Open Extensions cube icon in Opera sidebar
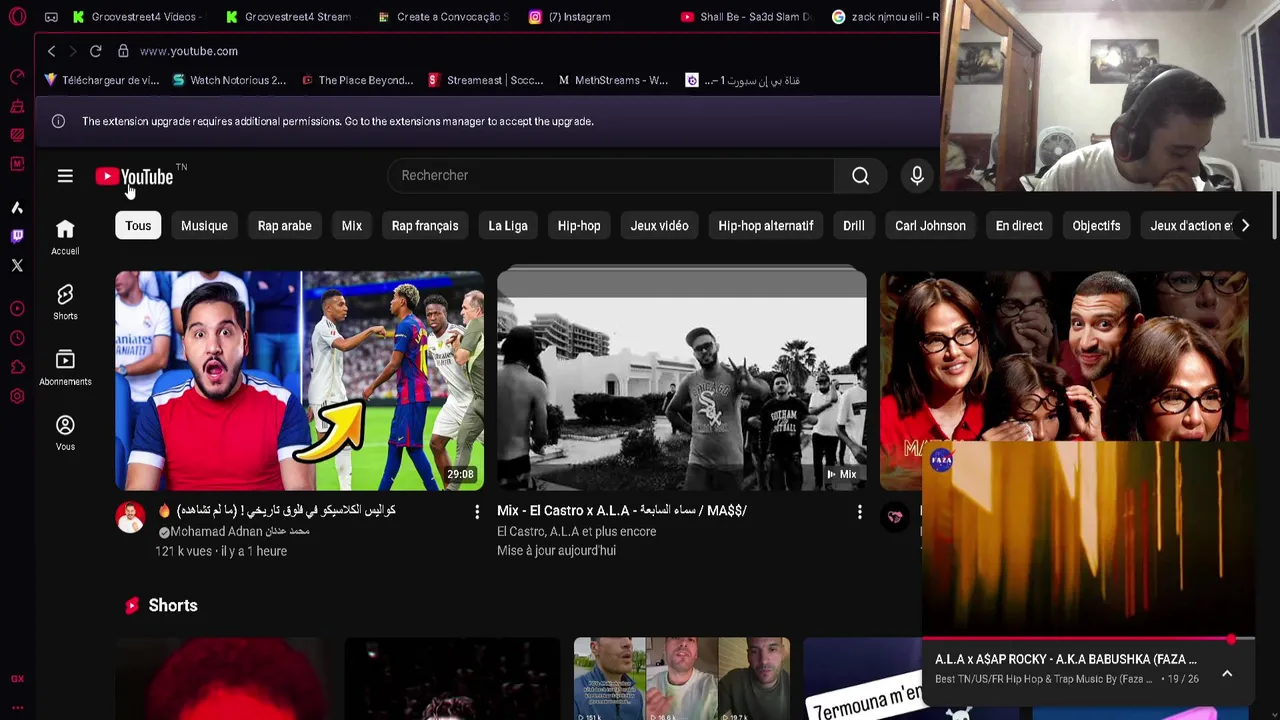Viewport: 1280px width, 720px height. point(17,367)
